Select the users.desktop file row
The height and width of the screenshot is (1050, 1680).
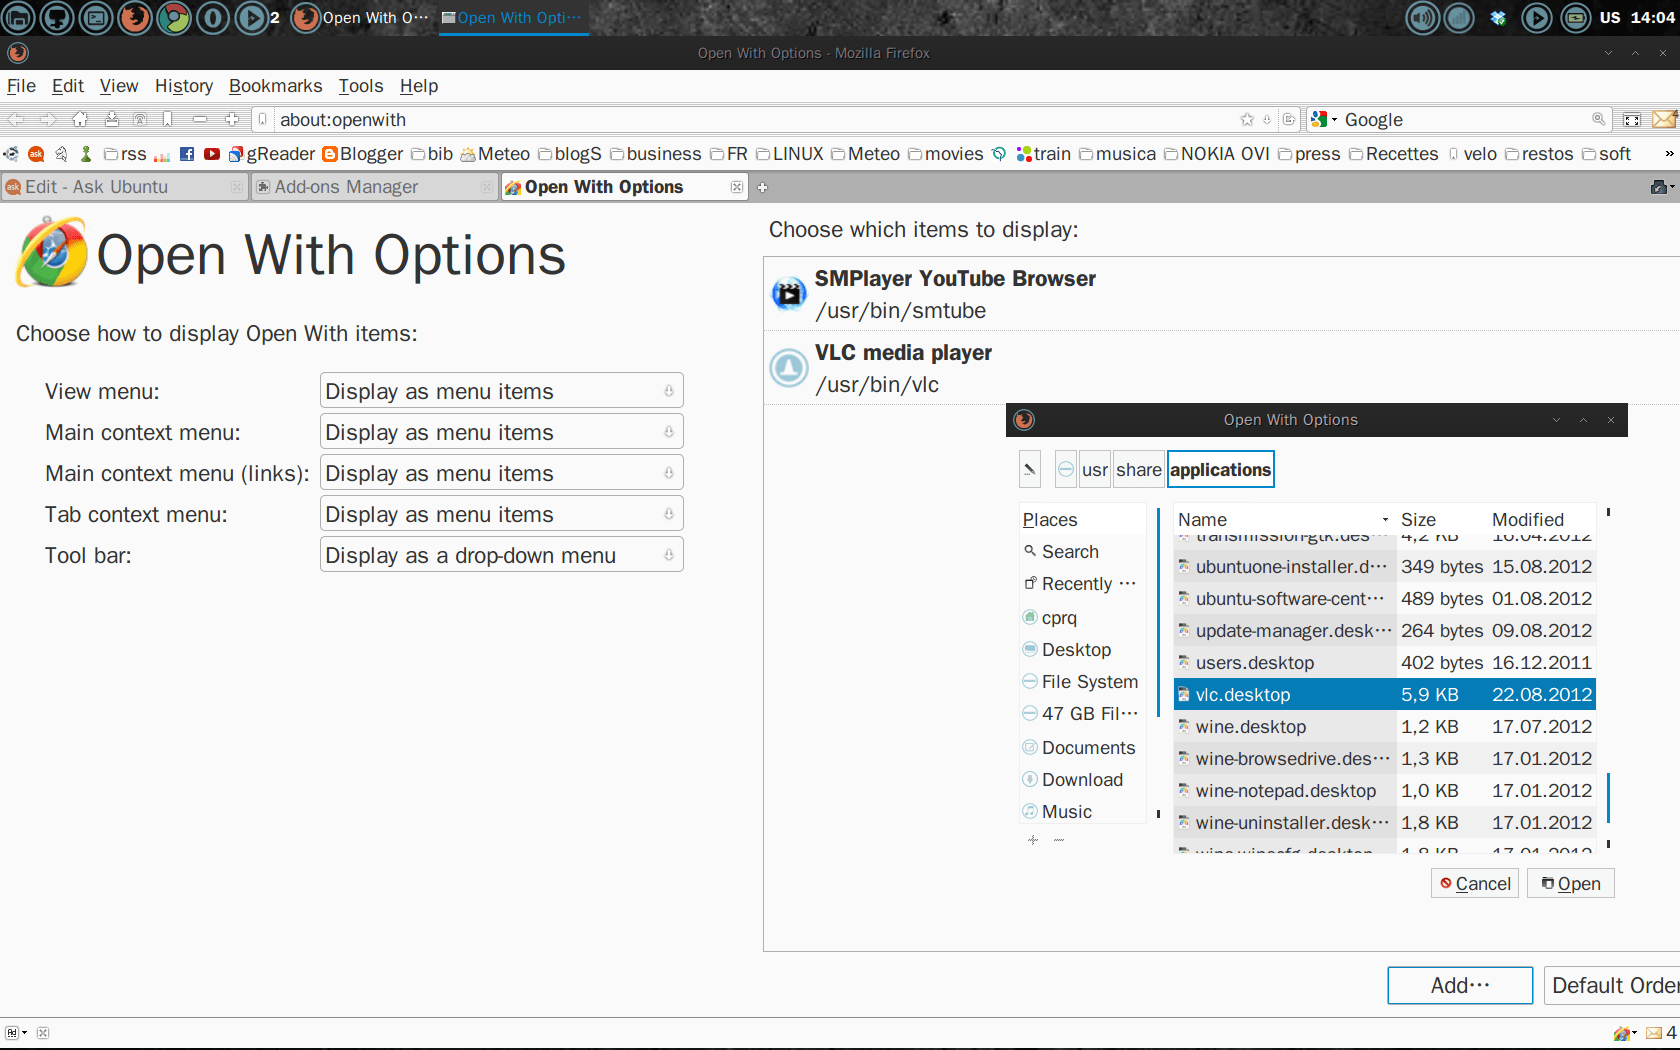[x=1384, y=662]
